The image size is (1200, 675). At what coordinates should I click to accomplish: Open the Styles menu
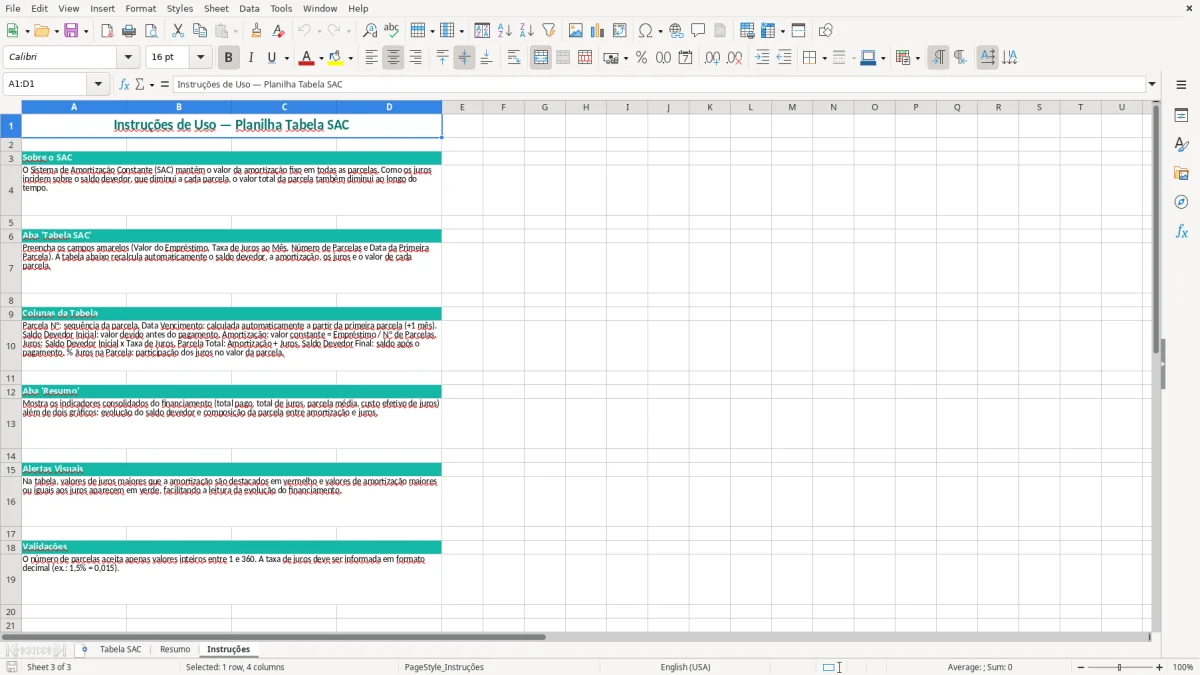pos(180,8)
